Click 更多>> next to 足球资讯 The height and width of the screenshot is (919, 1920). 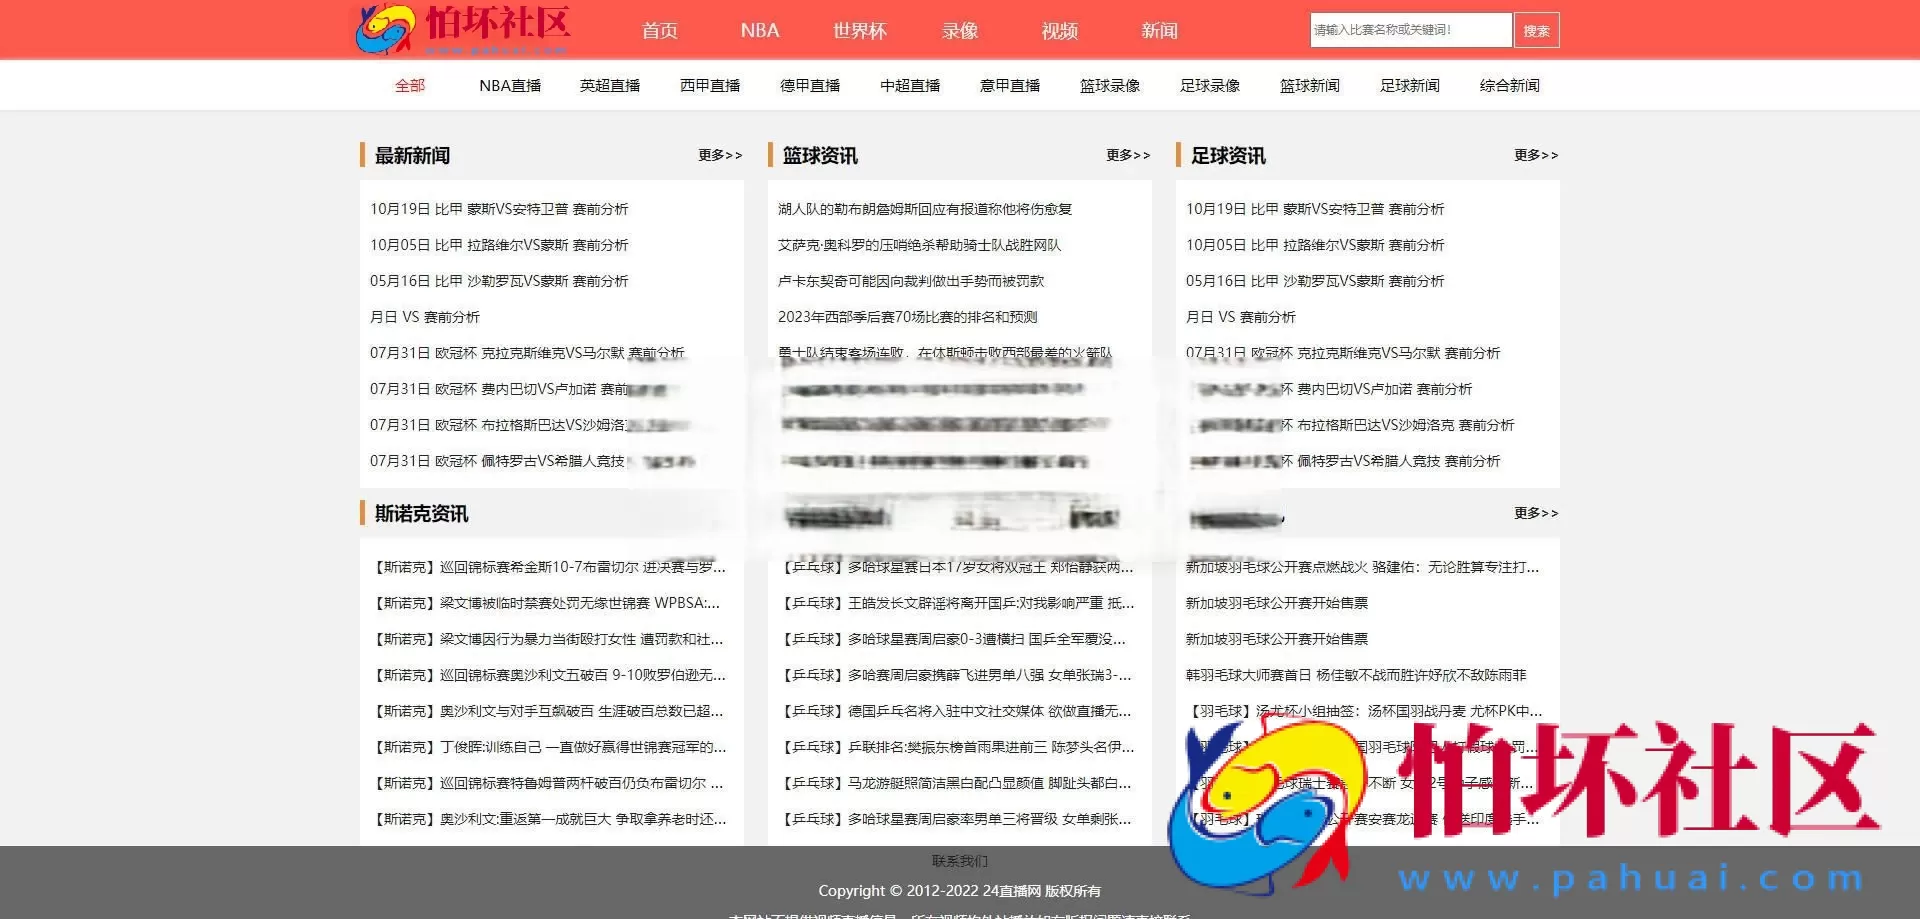(1535, 155)
